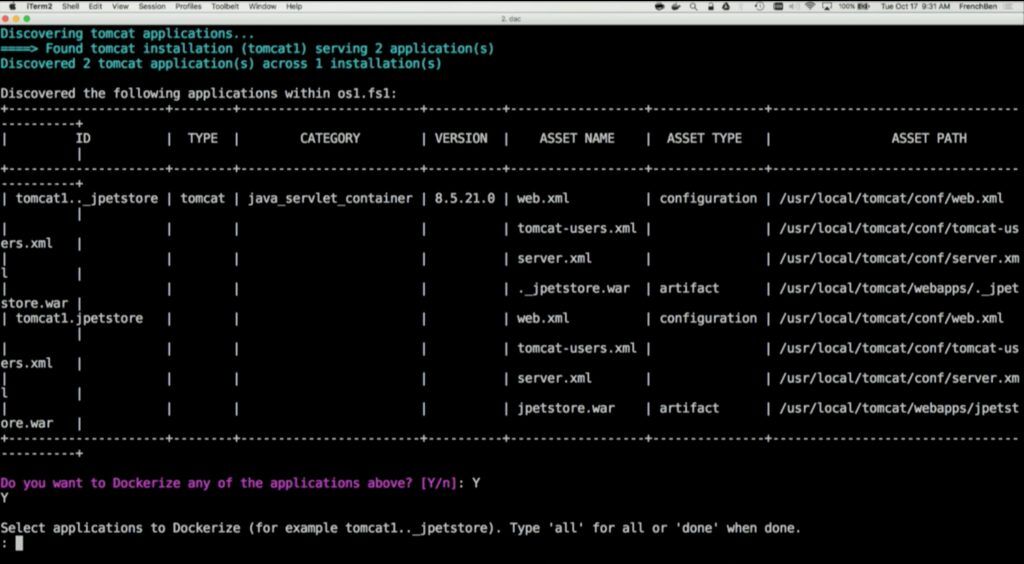Click the VERSION column header
Viewport: 1024px width, 564px height.
461,138
